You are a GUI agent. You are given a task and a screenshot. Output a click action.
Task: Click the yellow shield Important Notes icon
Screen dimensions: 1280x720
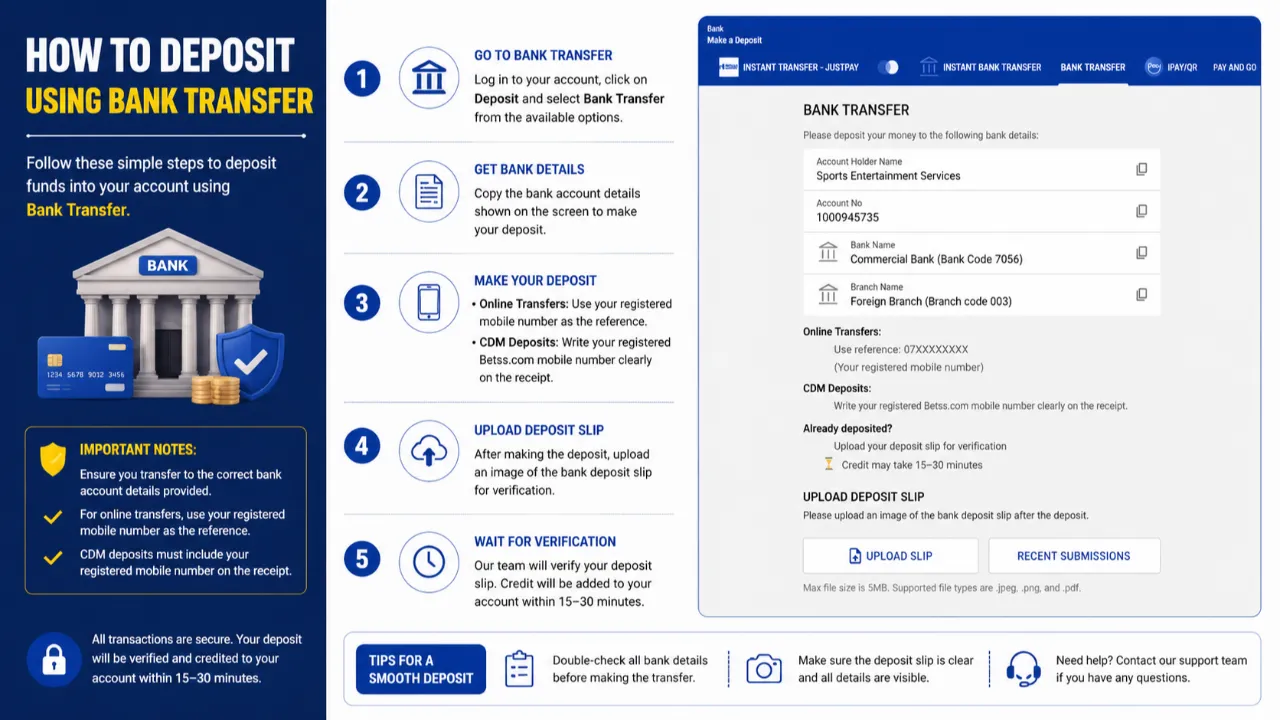53,459
